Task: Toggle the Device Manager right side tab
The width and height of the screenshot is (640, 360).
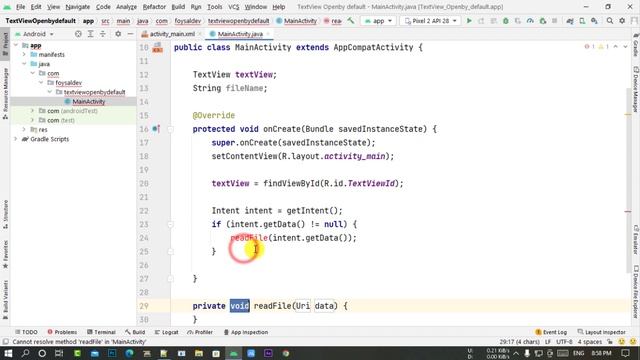Action: pyautogui.click(x=636, y=89)
